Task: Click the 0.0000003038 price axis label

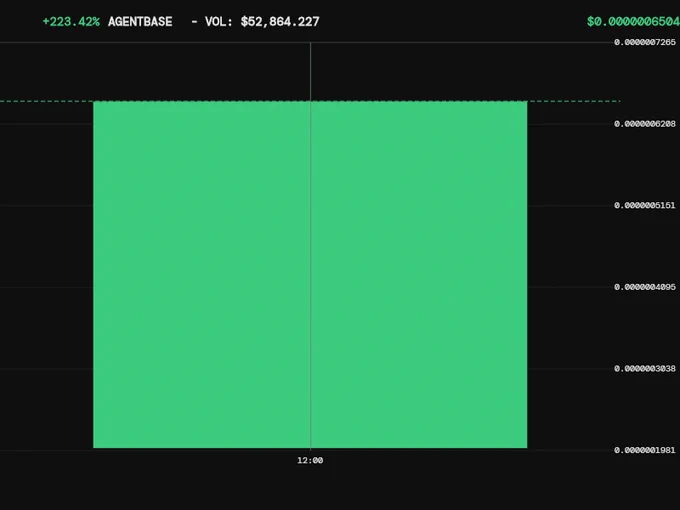Action: coord(644,369)
